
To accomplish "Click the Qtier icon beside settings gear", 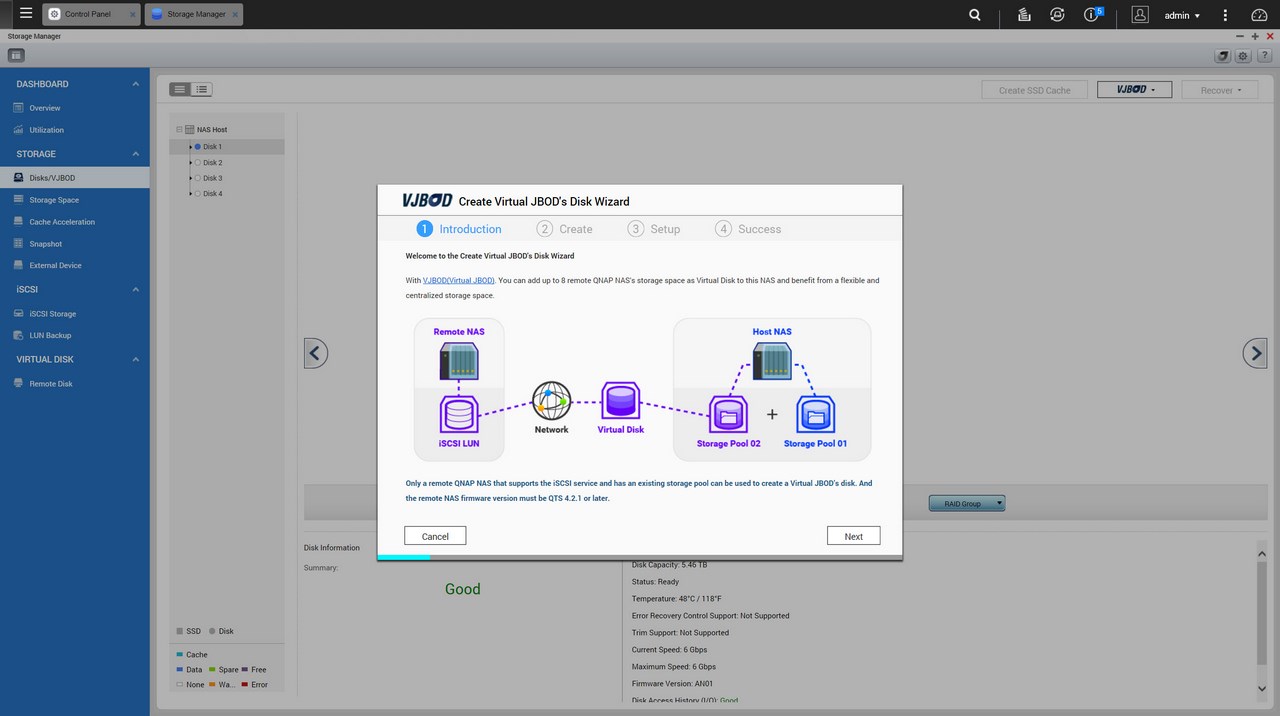I will click(1222, 56).
